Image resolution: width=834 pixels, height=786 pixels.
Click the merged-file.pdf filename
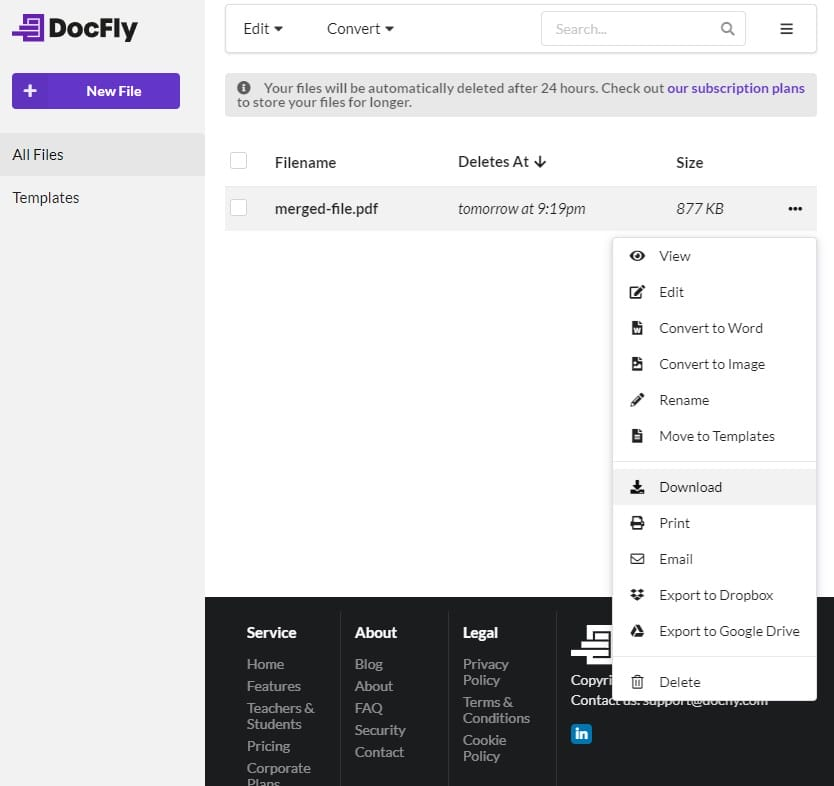click(326, 208)
